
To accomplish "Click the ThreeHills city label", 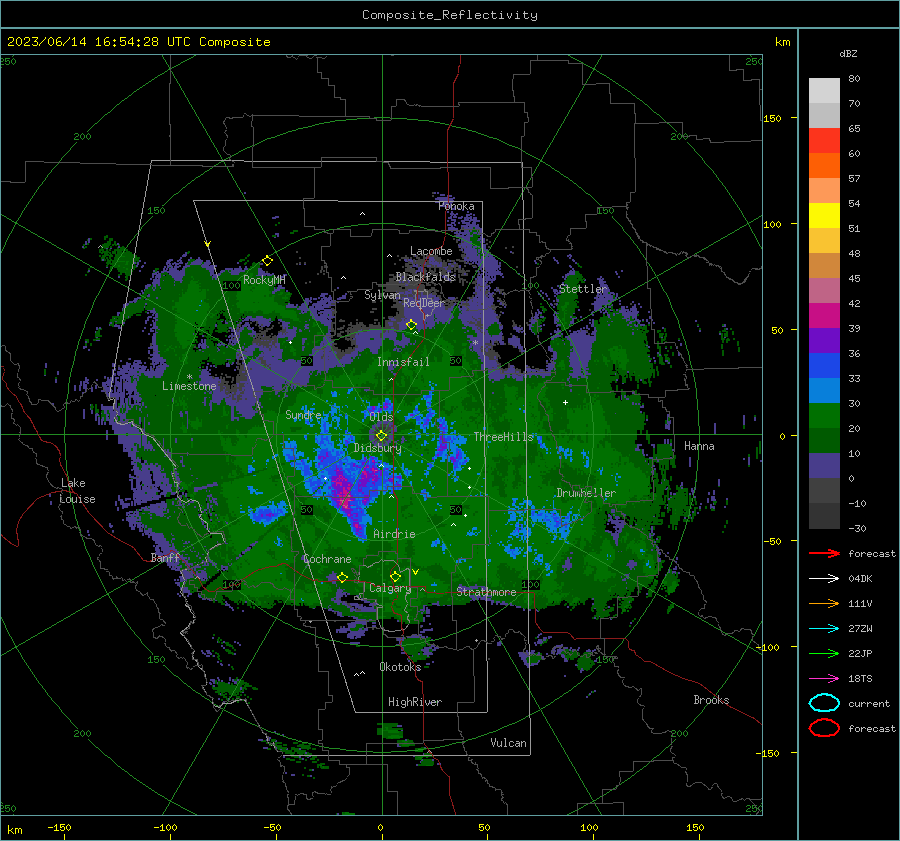I will tap(503, 437).
